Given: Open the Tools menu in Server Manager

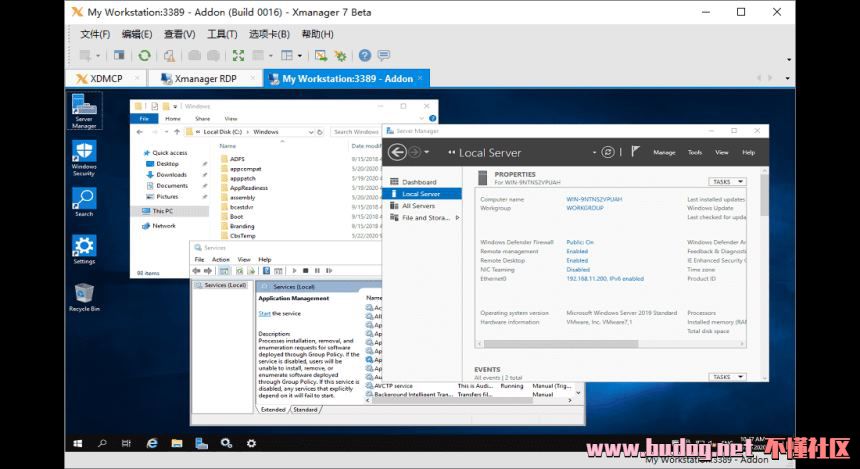Looking at the screenshot, I should click(x=695, y=152).
